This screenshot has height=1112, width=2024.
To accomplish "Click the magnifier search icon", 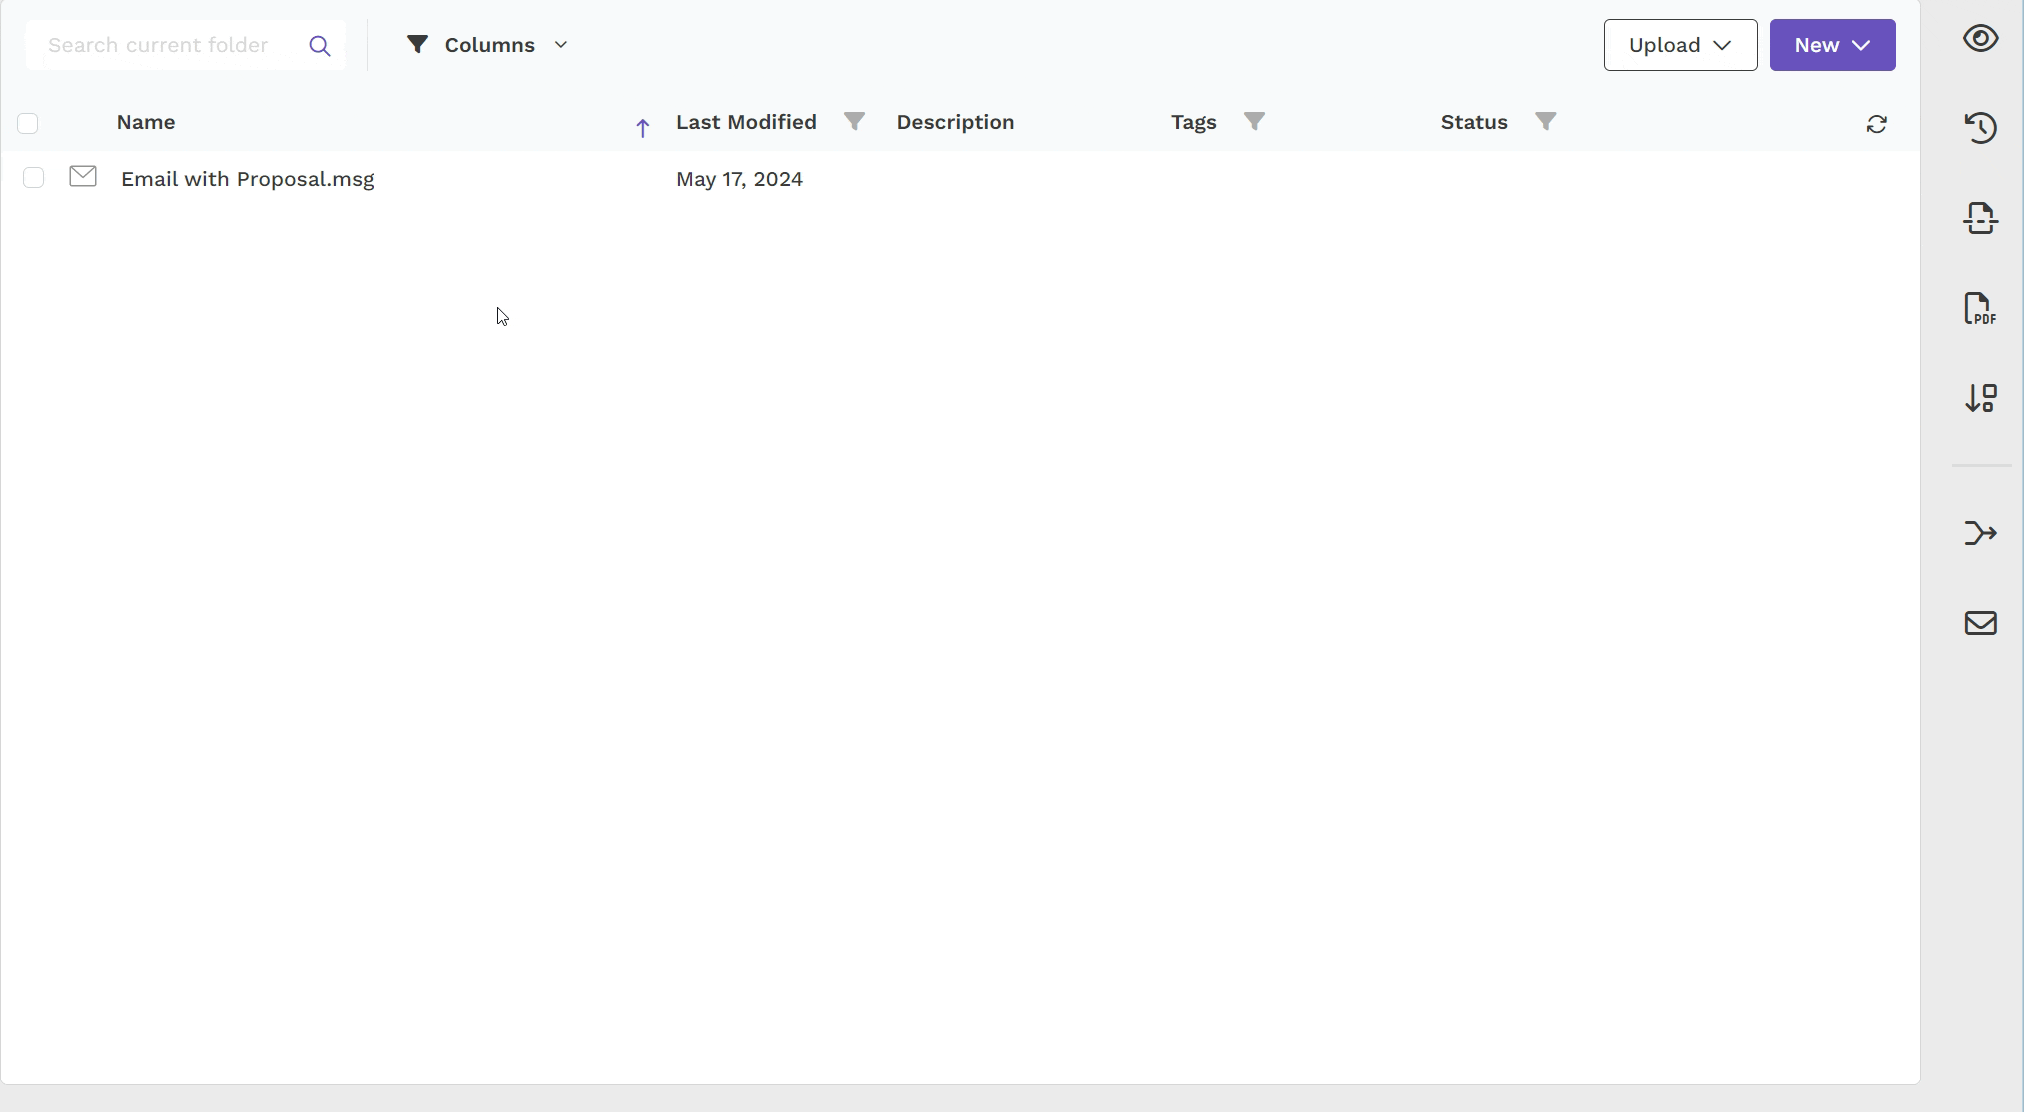I will [x=320, y=46].
